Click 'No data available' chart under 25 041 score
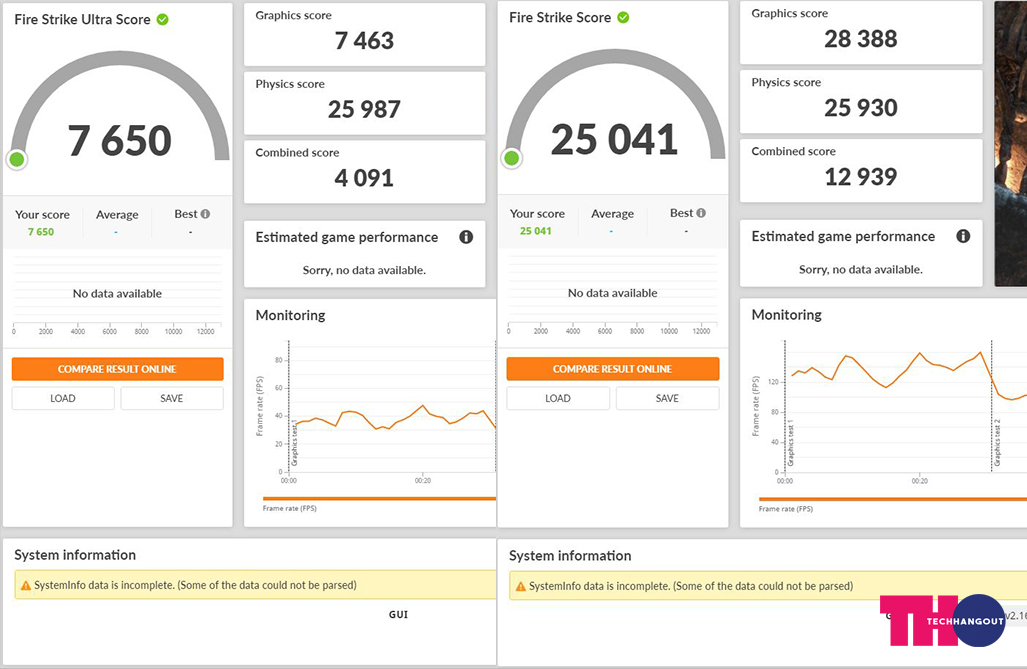Image resolution: width=1027 pixels, height=669 pixels. pos(612,294)
